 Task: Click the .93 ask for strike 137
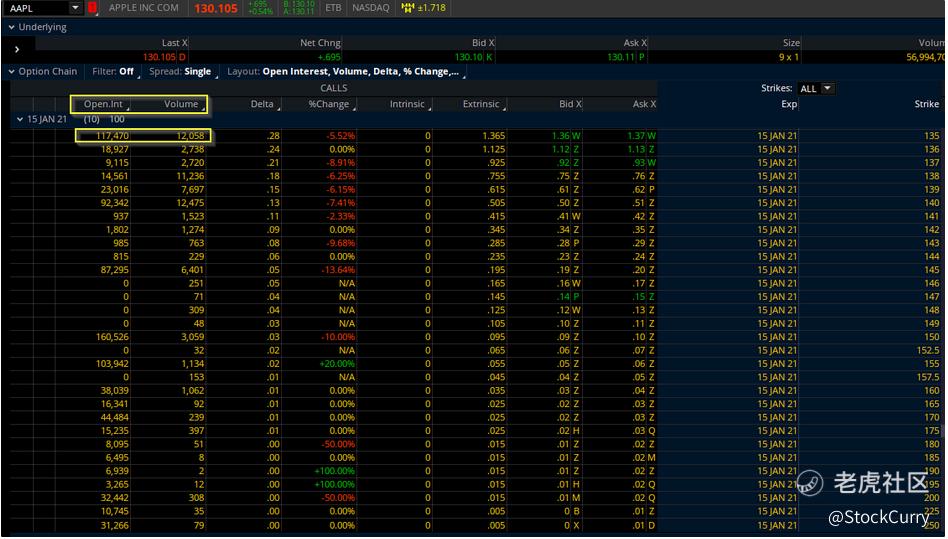tap(638, 163)
